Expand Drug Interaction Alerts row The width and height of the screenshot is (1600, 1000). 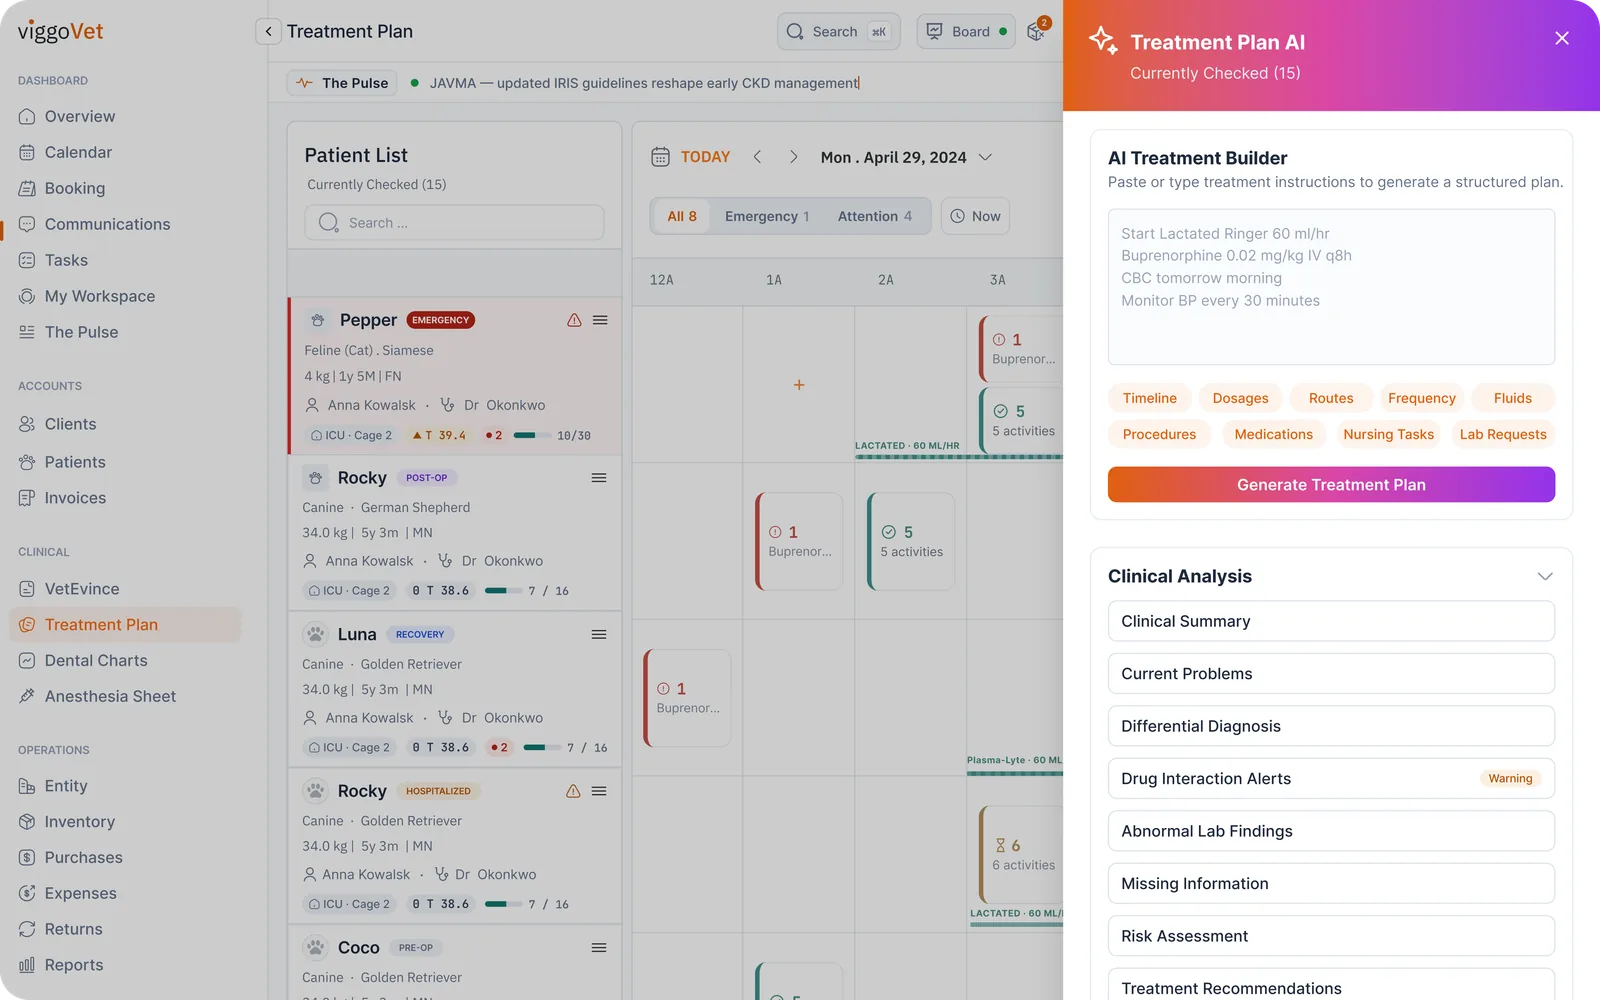1331,778
